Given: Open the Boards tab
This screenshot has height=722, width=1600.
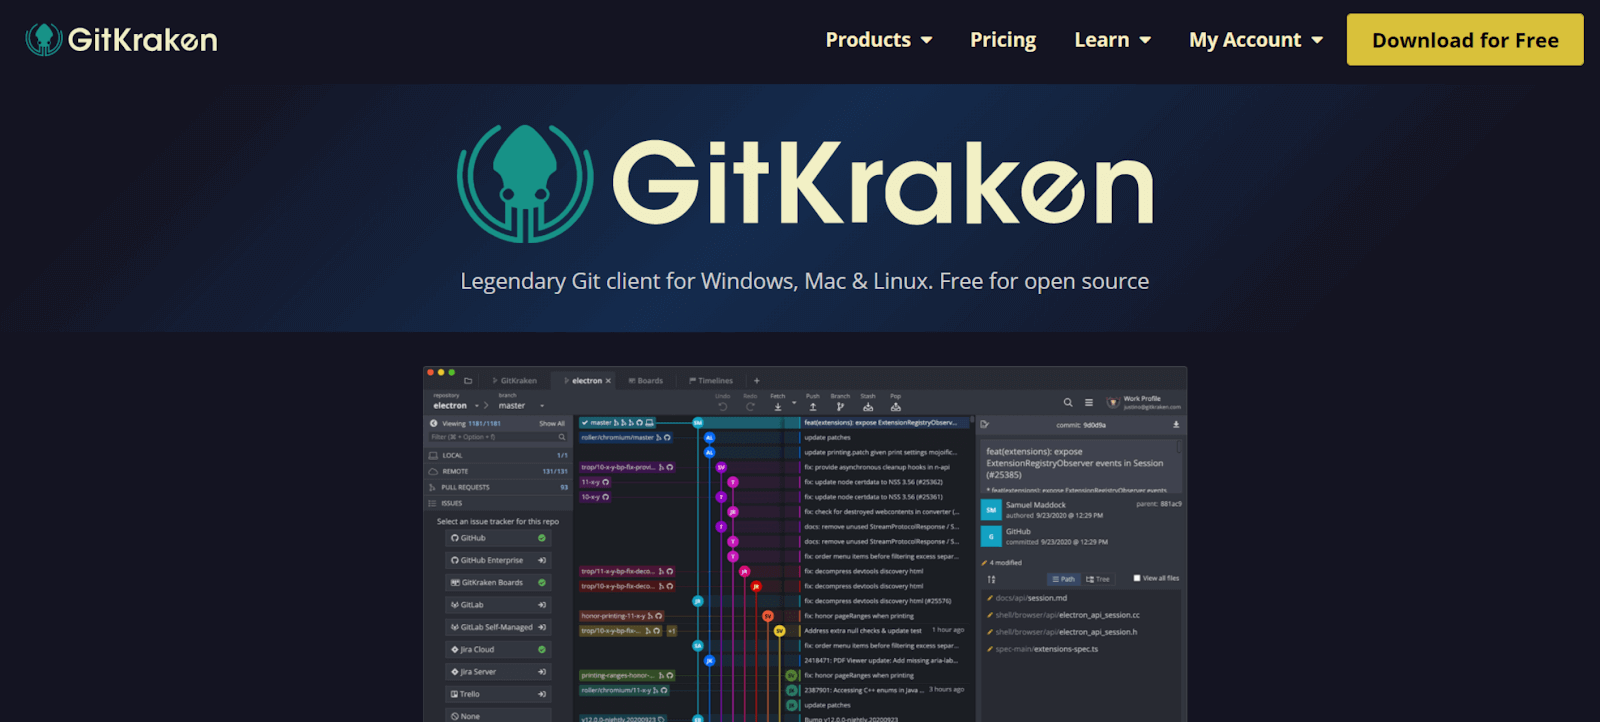Looking at the screenshot, I should (x=646, y=381).
